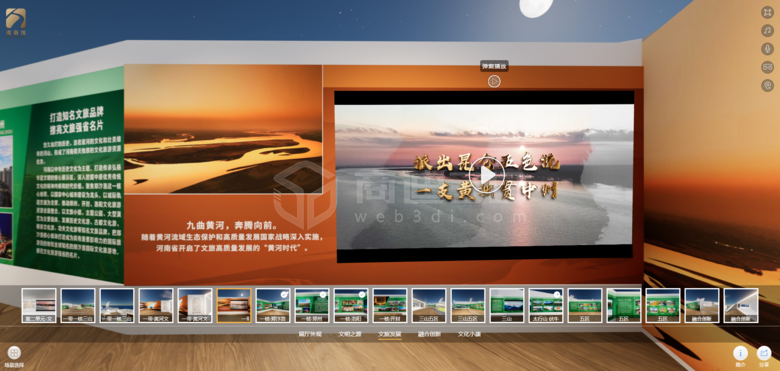Open the 第二单元 scene thumbnail
This screenshot has width=780, height=371.
click(39, 305)
